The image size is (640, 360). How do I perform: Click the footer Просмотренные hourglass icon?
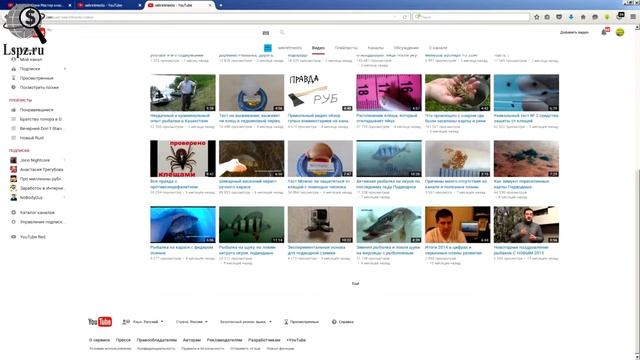point(286,322)
